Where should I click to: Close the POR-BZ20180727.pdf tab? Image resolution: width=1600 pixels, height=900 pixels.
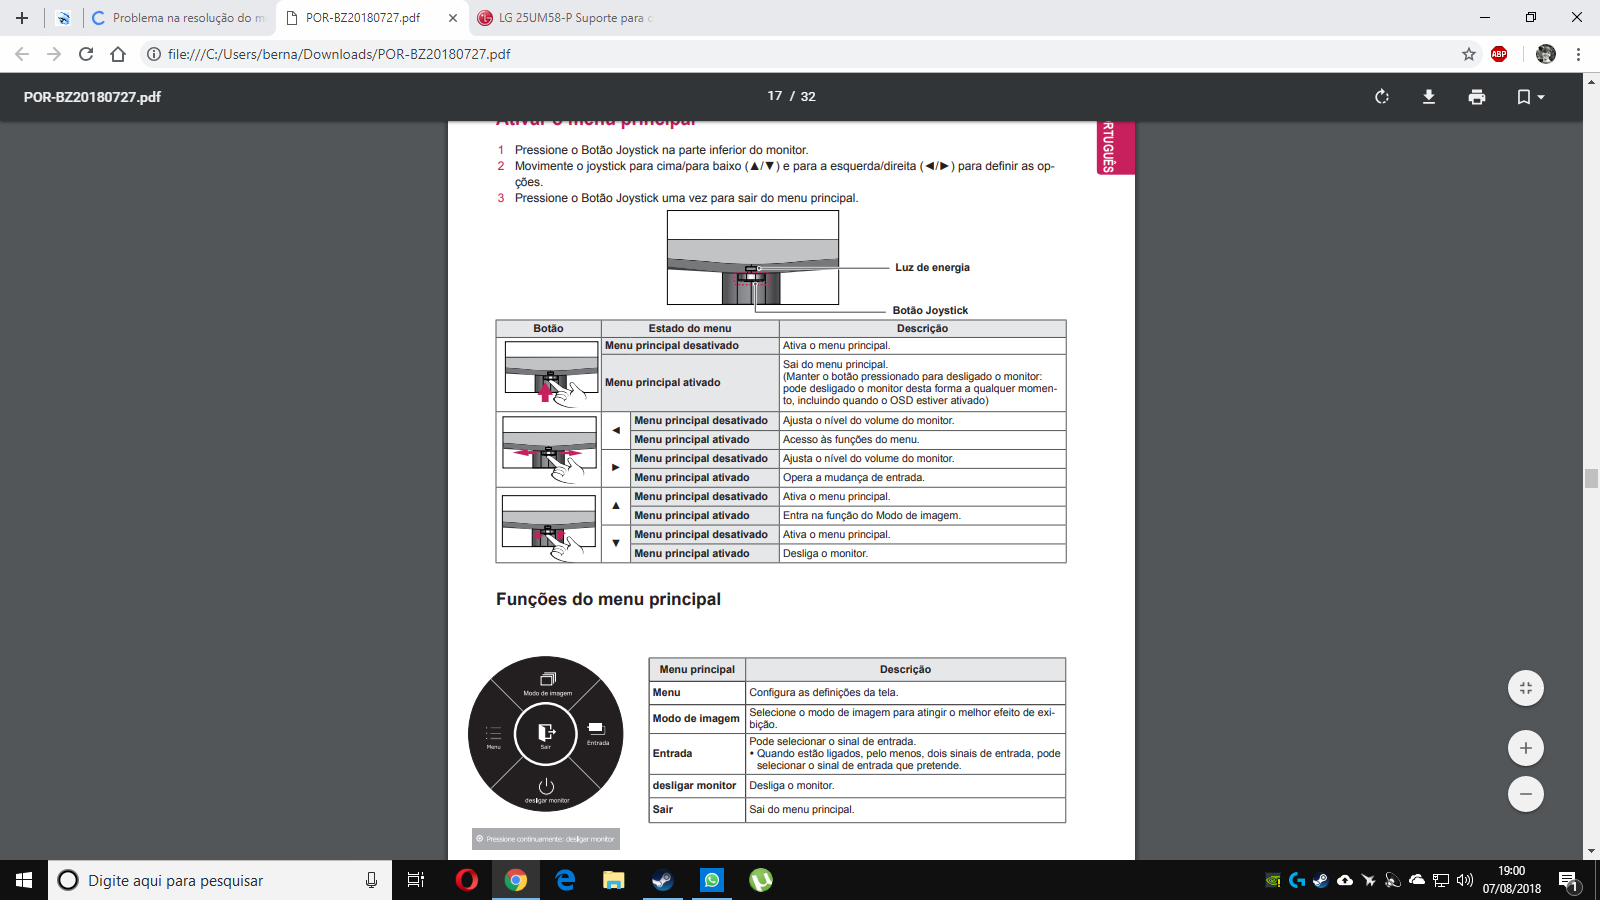click(x=453, y=18)
